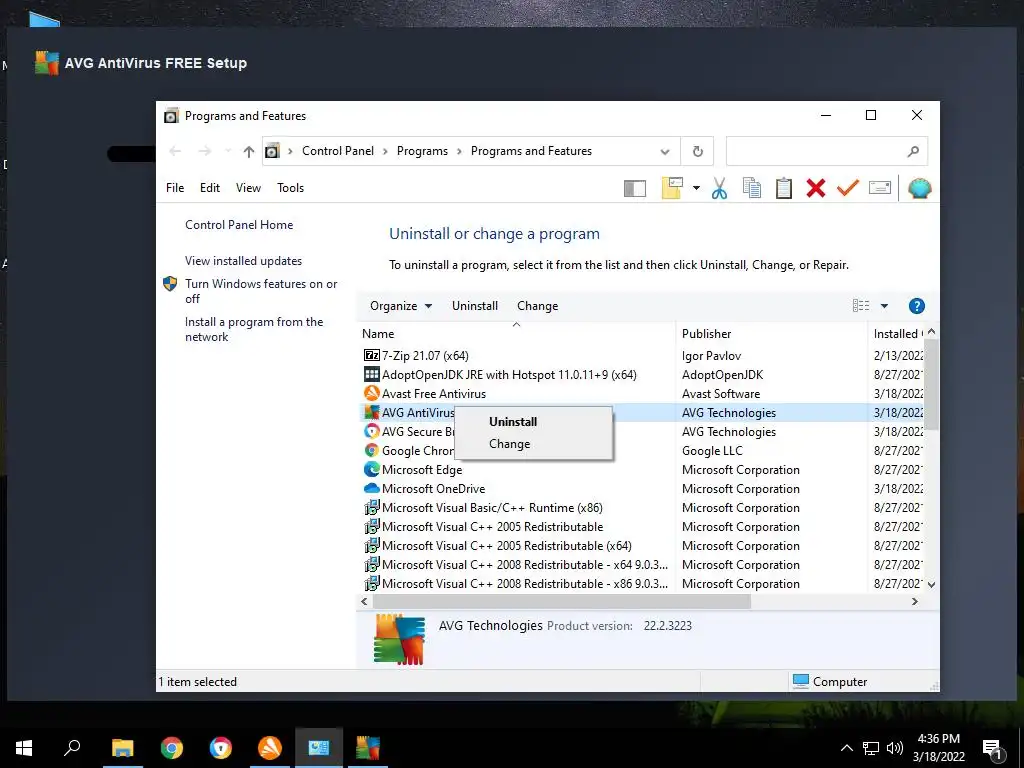The height and width of the screenshot is (768, 1024).
Task: Choose Change from the context menu
Action: click(509, 444)
